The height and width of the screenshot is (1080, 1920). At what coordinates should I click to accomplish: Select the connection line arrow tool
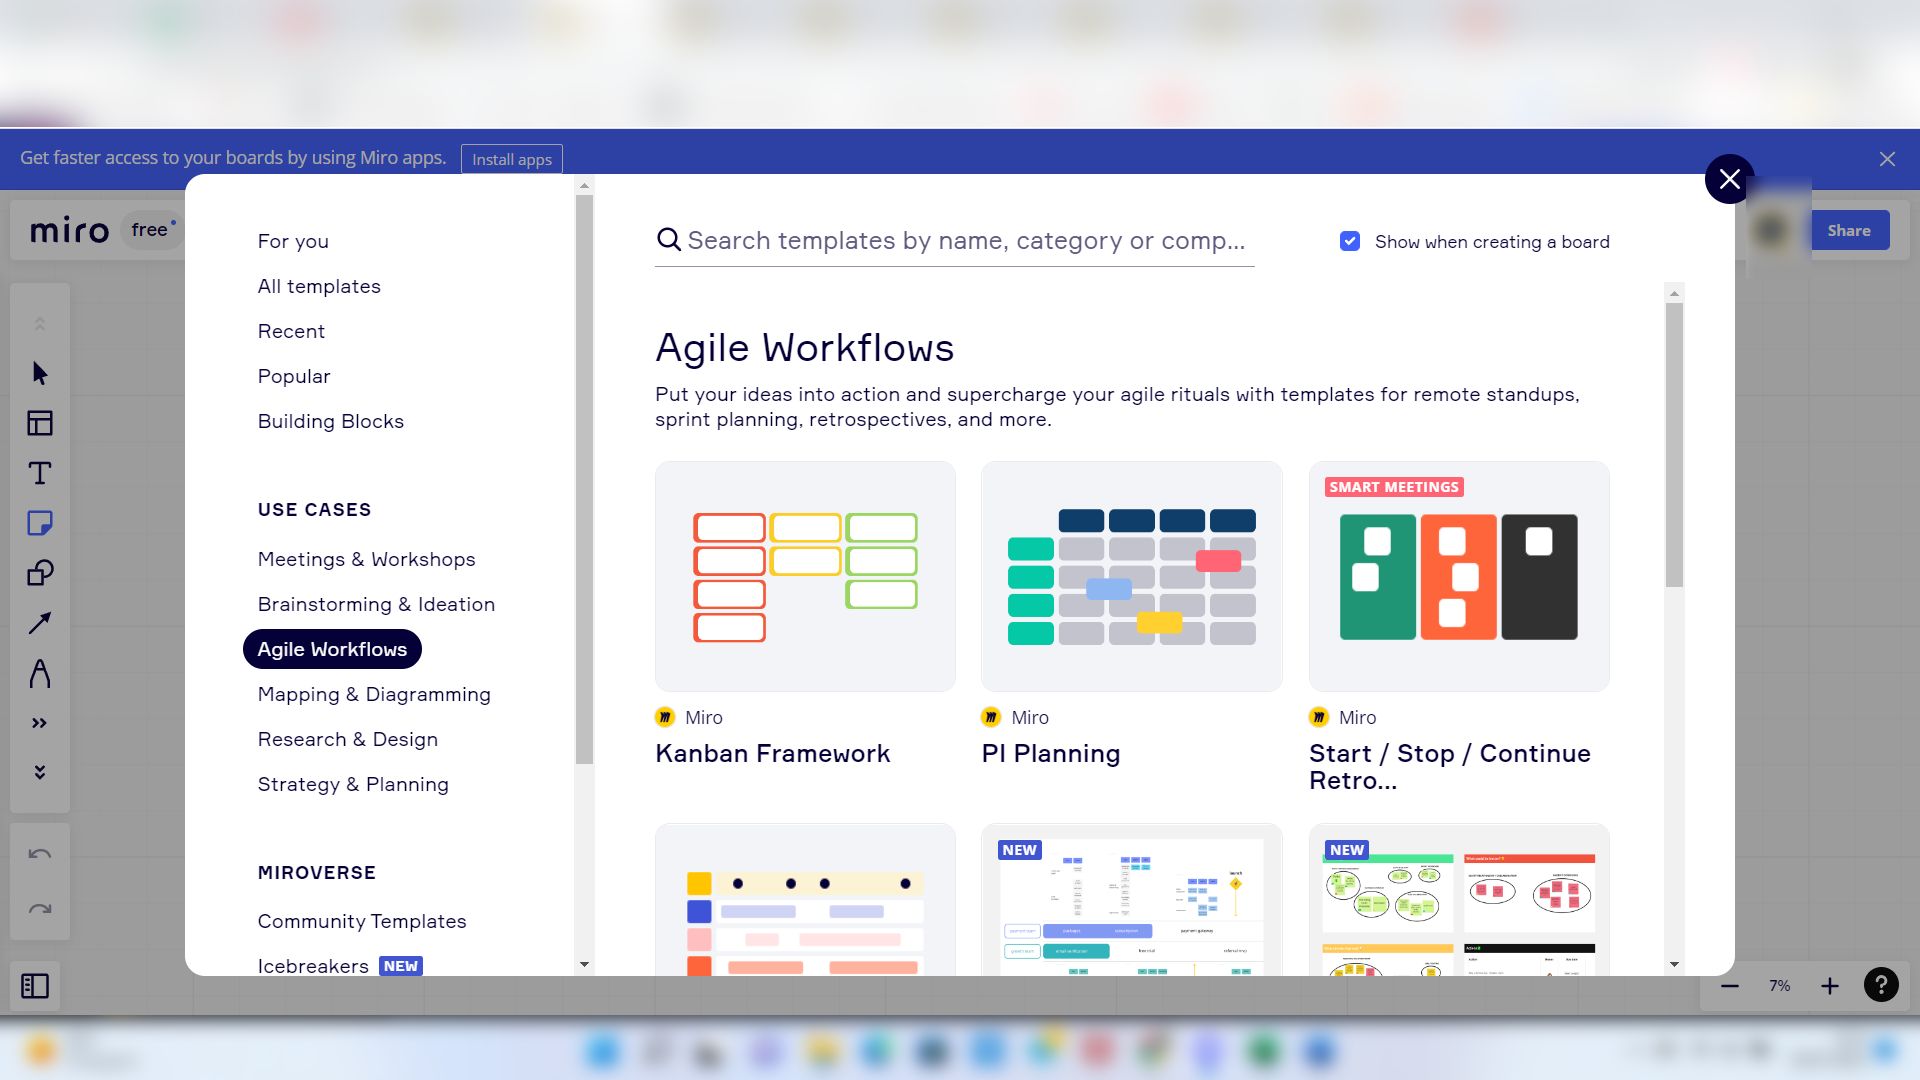click(x=40, y=623)
